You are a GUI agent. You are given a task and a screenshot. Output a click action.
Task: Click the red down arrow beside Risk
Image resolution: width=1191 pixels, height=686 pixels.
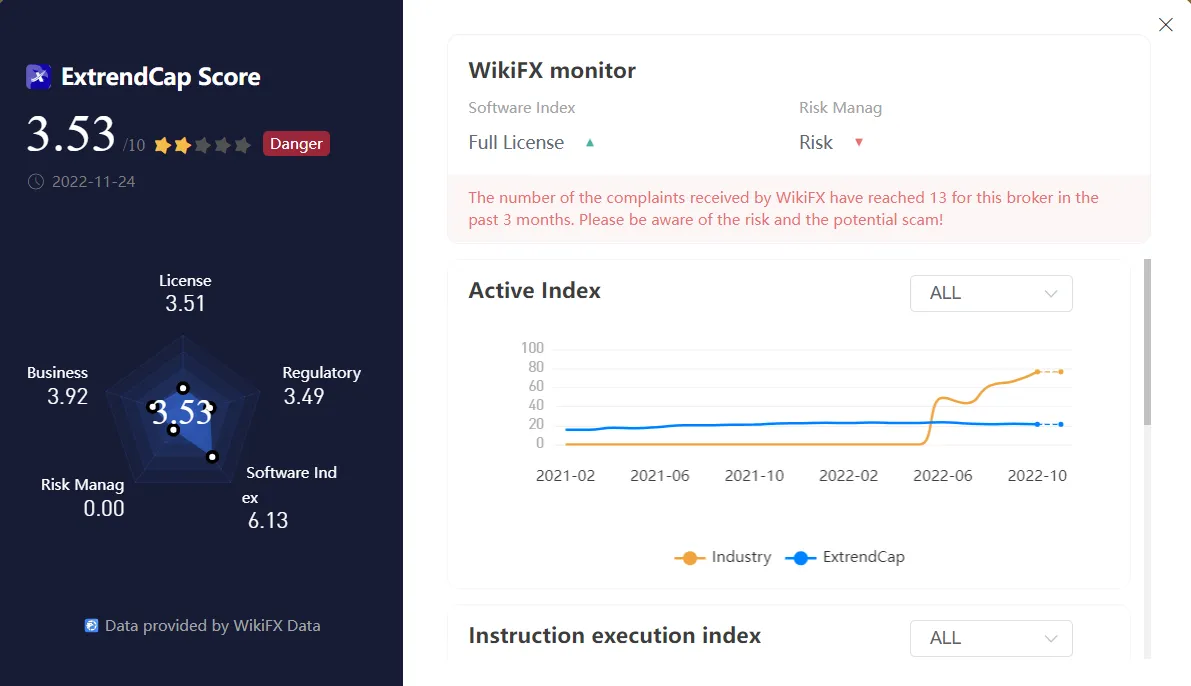point(859,142)
